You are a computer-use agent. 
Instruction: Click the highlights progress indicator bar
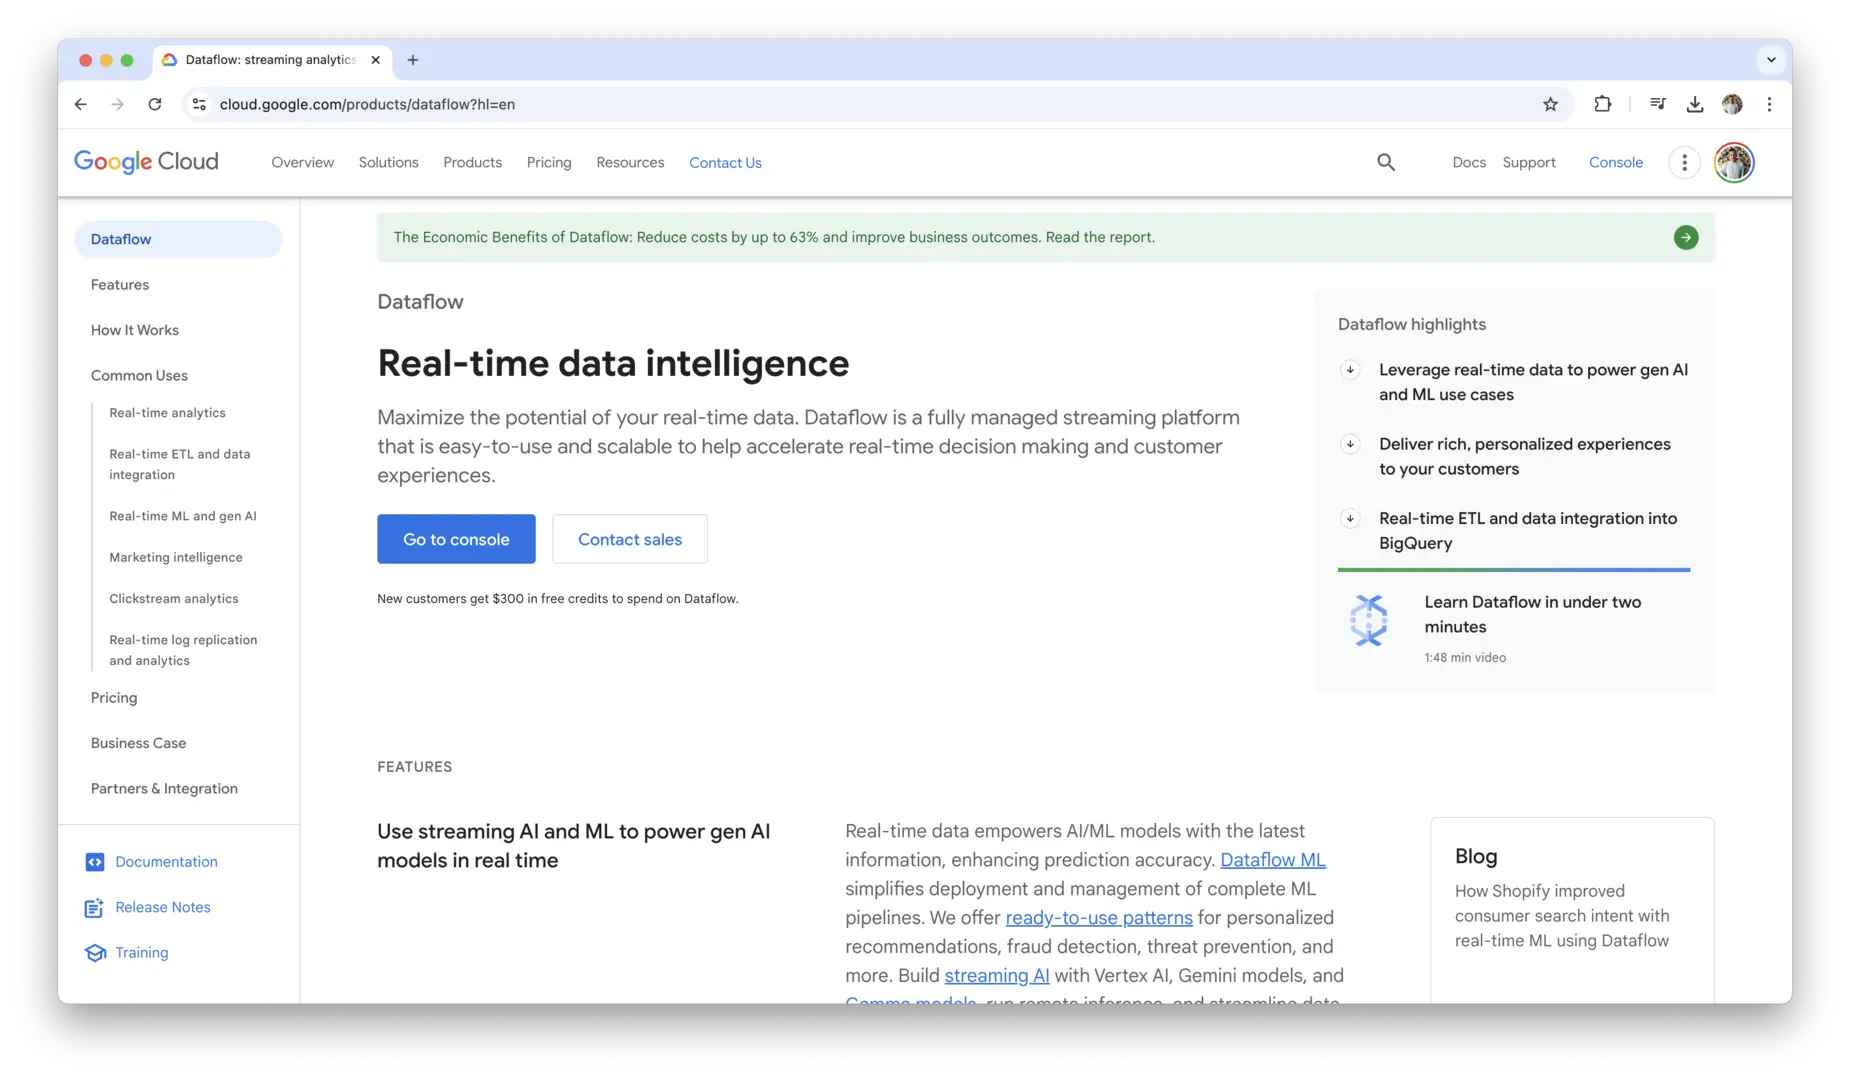[x=1513, y=570]
